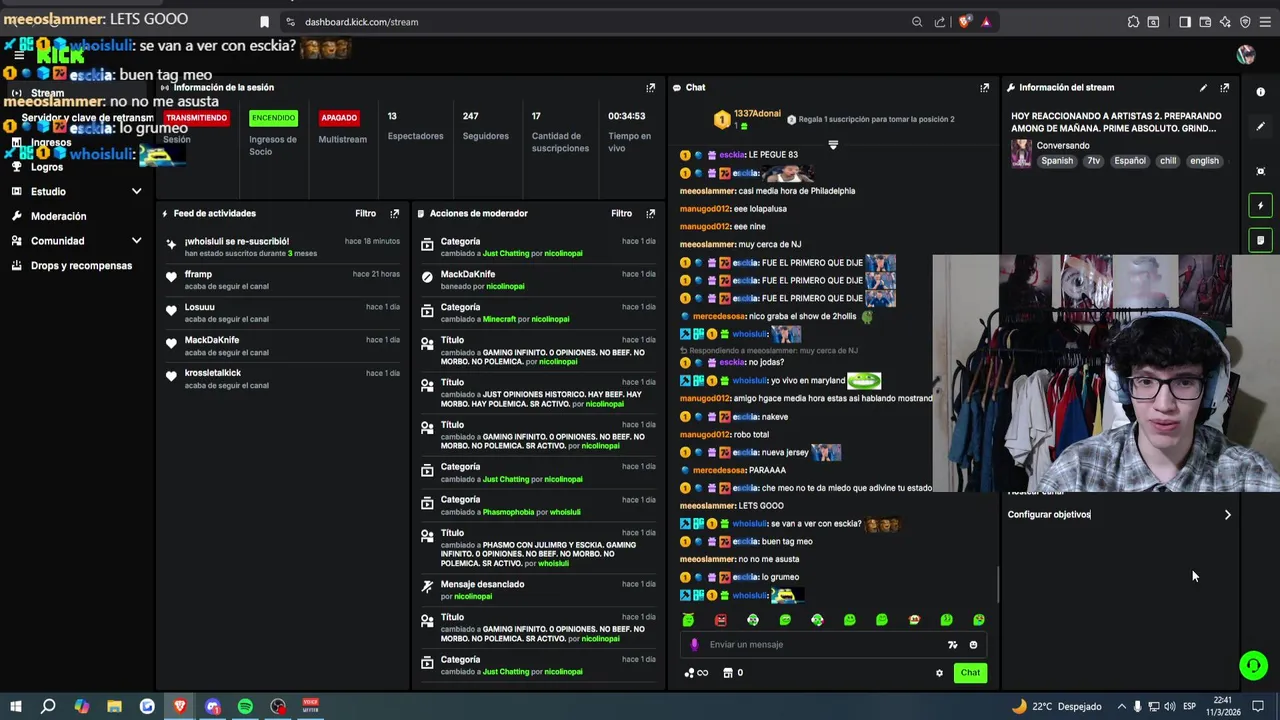Click the lightning bolt icon in right sidebar
The image size is (1280, 720).
[x=1260, y=206]
